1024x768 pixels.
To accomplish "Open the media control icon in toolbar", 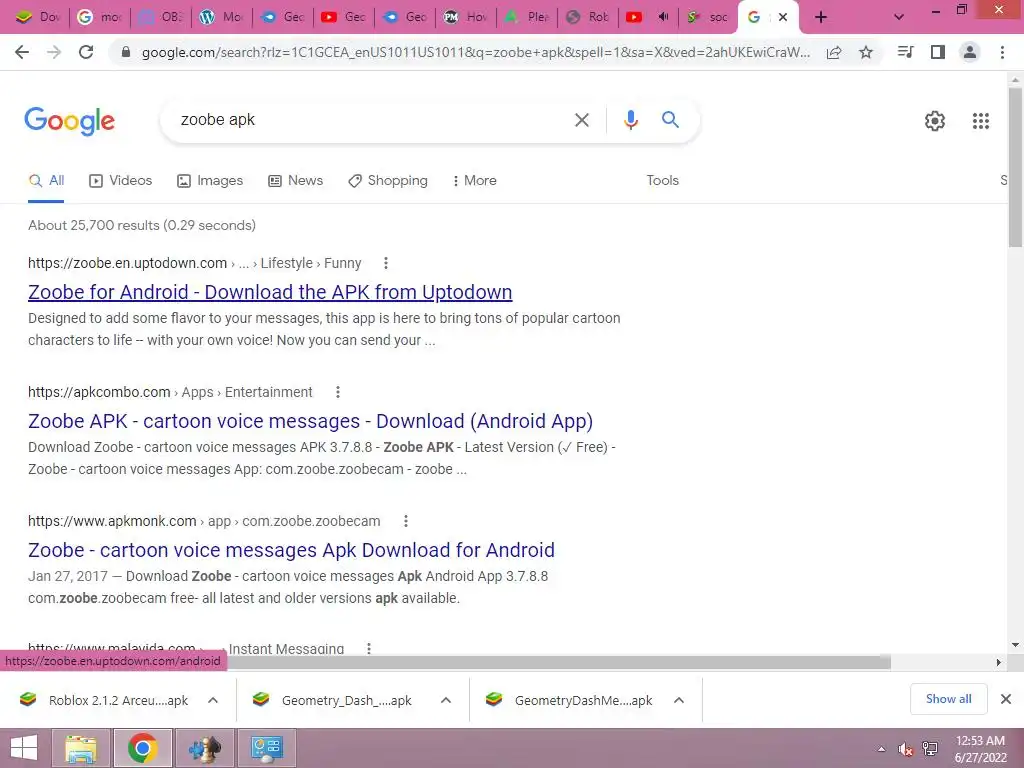I will (x=905, y=52).
